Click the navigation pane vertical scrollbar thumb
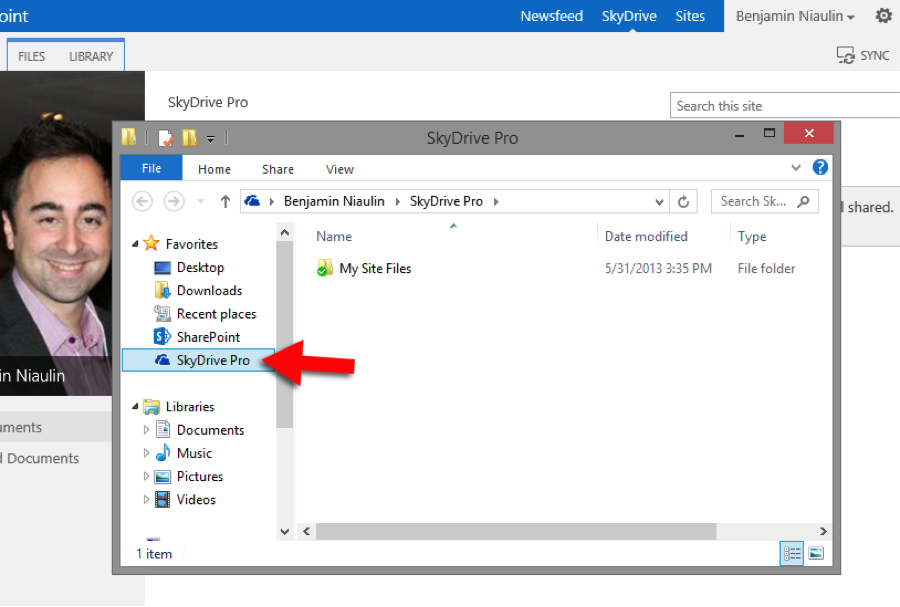Image resolution: width=900 pixels, height=607 pixels. click(x=284, y=334)
